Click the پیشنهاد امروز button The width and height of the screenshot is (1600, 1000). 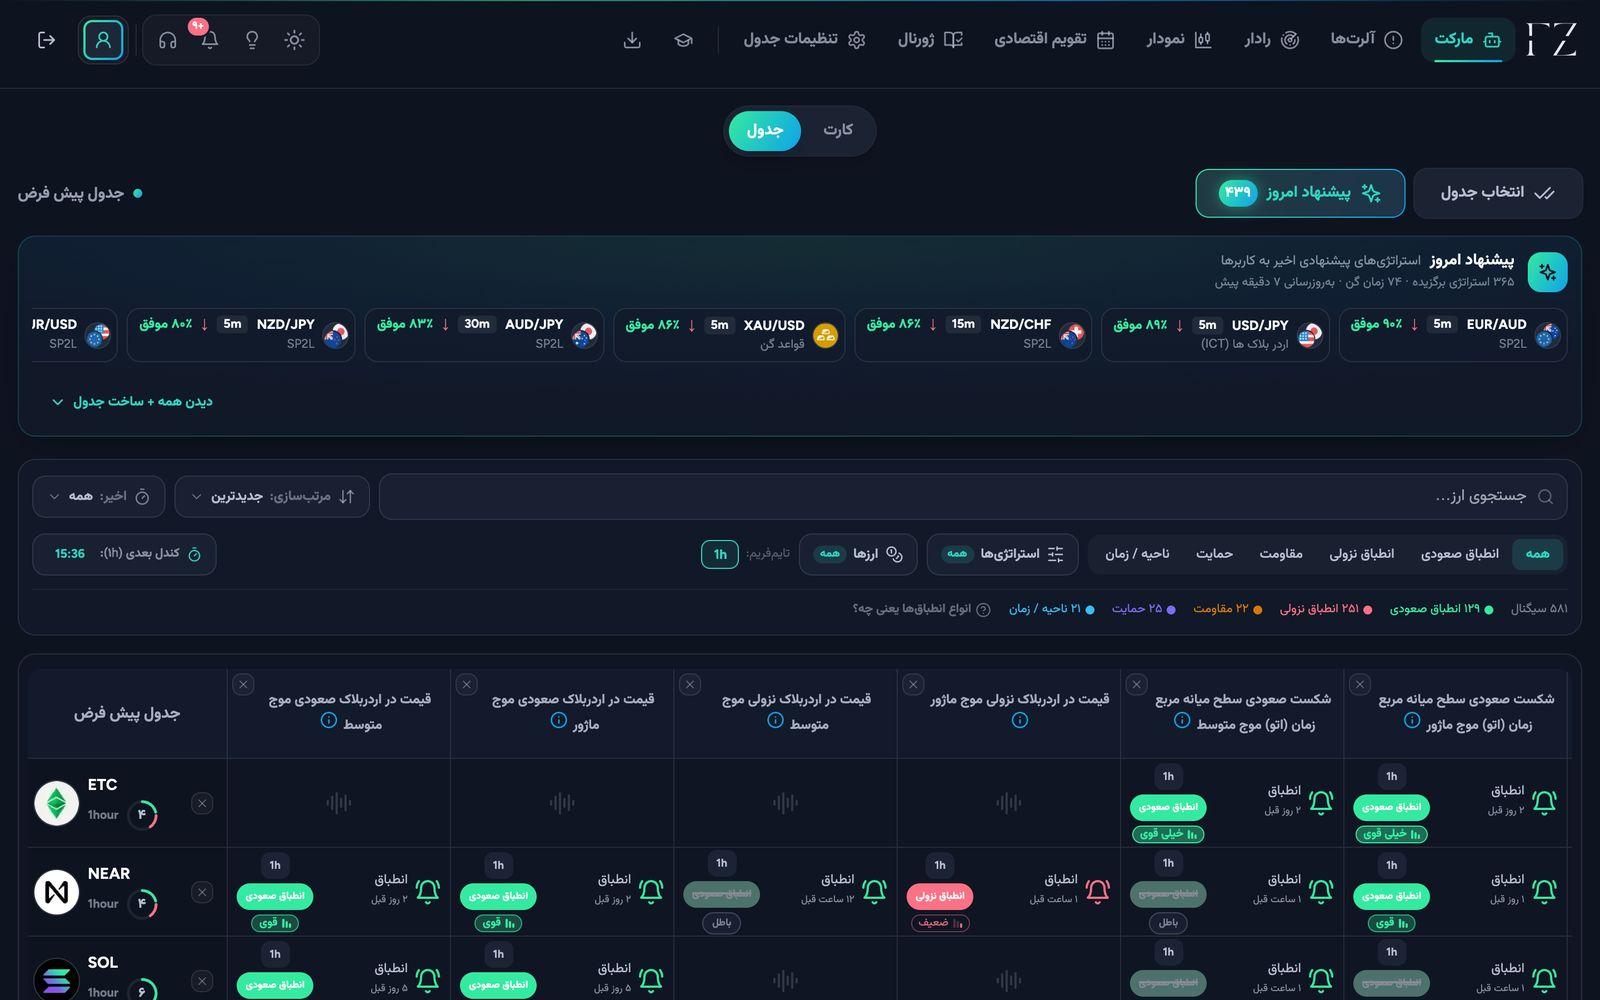coord(1300,193)
